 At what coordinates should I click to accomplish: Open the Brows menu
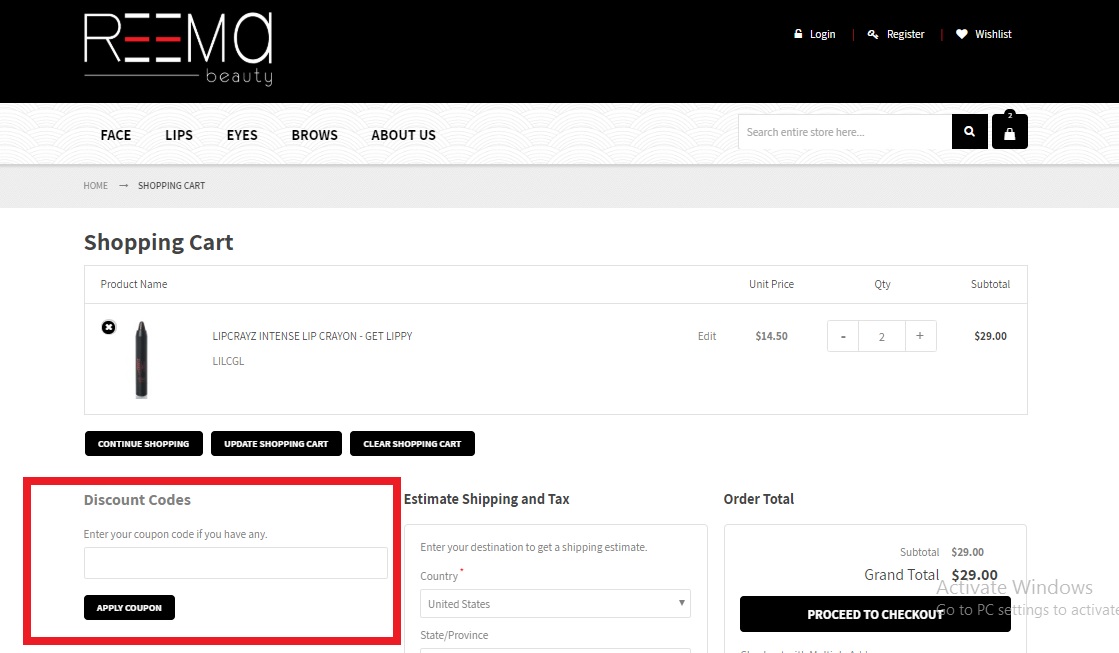tap(315, 135)
